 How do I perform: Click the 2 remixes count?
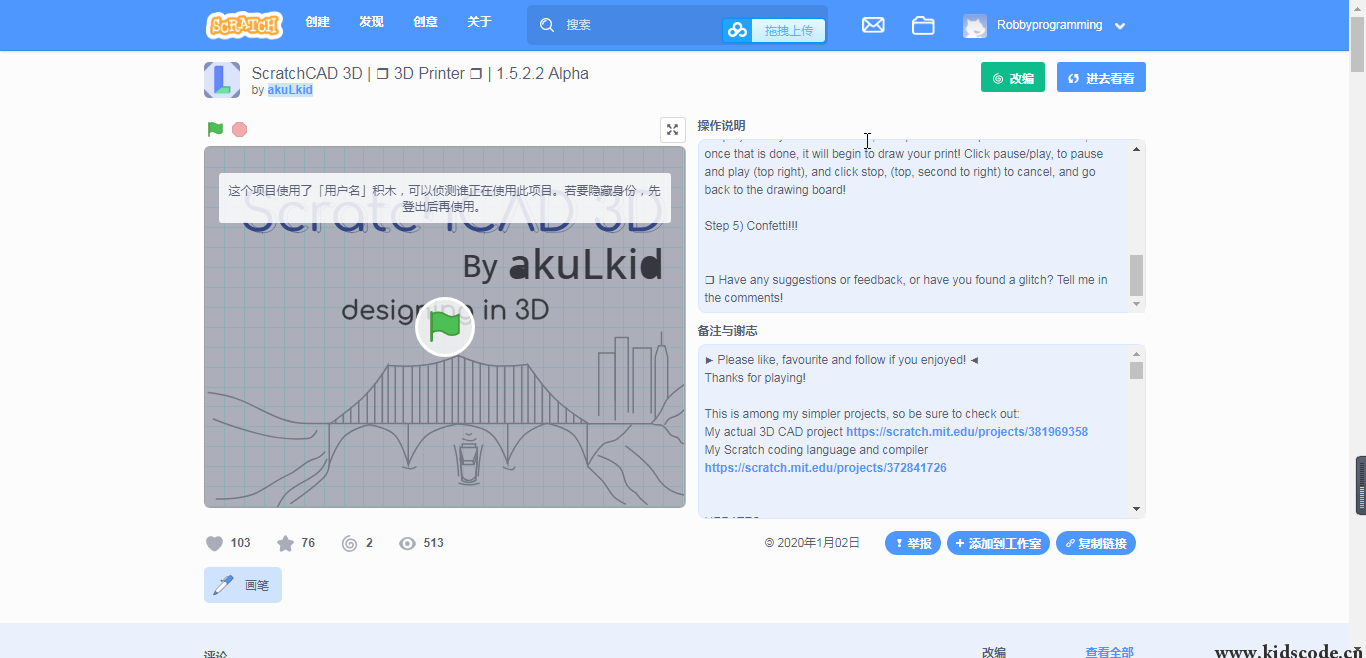point(369,543)
